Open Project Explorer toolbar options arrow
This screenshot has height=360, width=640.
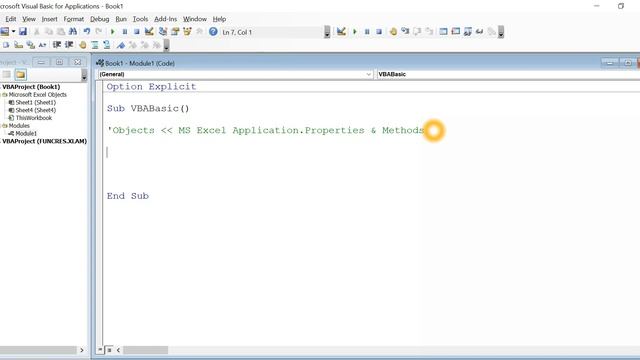[x=84, y=75]
